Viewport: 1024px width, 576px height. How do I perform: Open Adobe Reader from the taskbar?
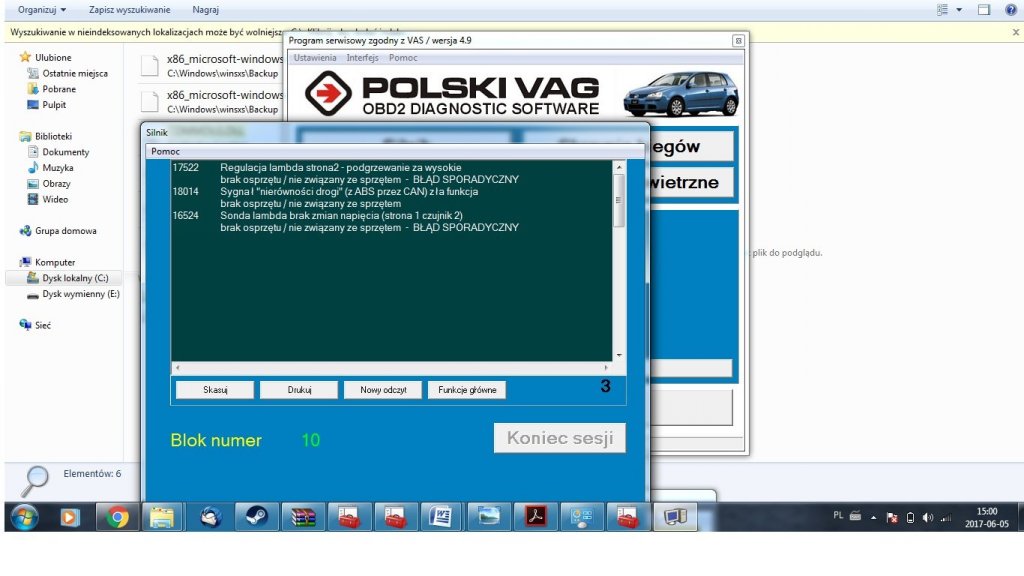coord(536,517)
